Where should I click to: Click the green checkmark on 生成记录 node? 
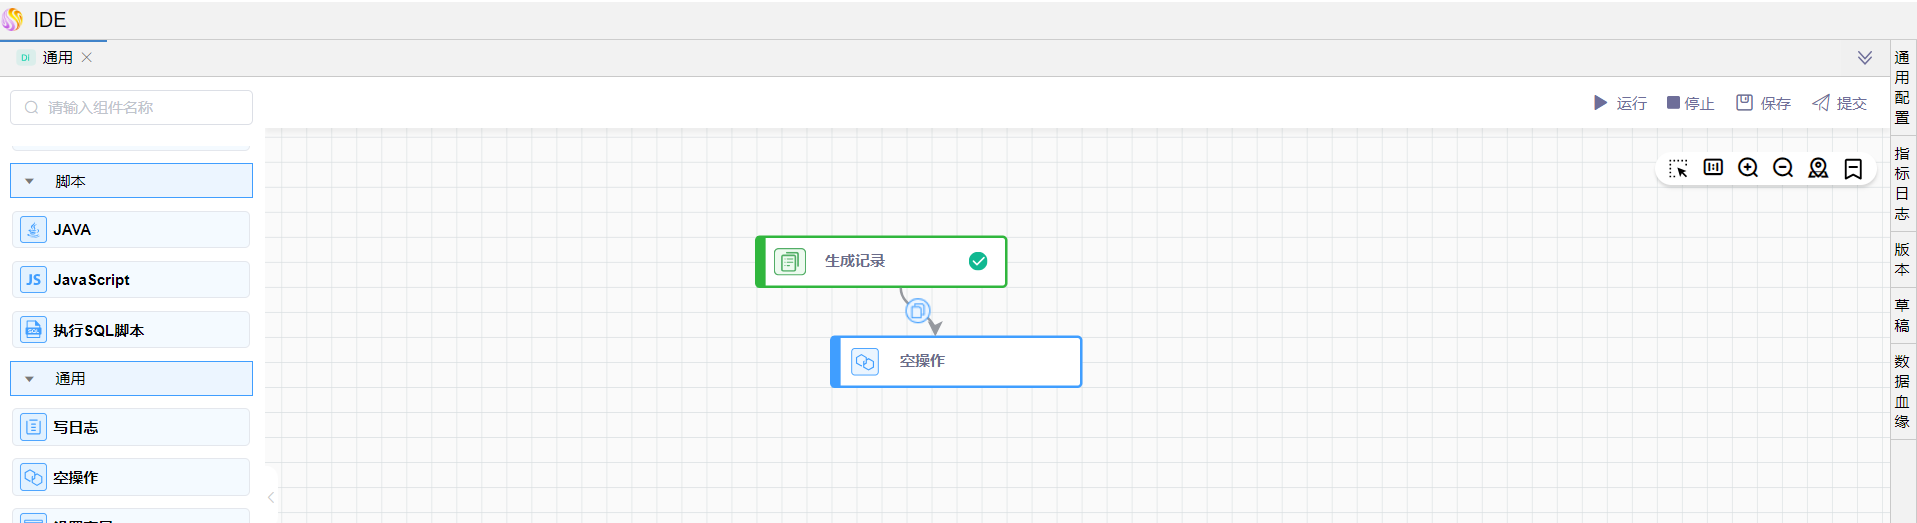[978, 261]
